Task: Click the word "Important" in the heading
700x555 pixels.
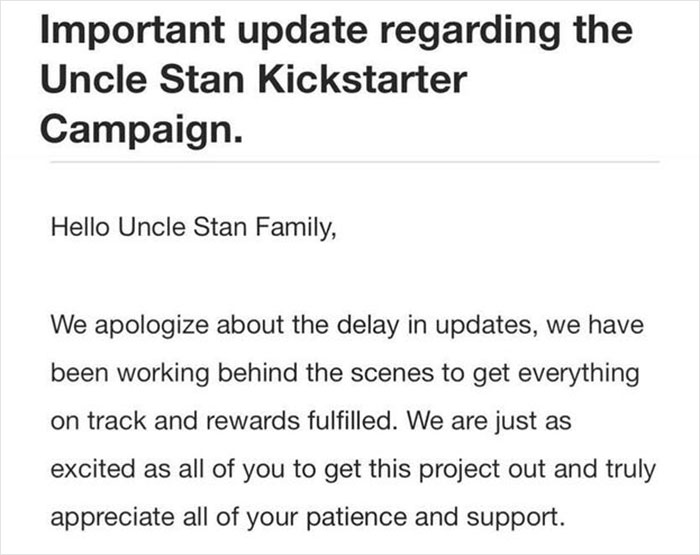Action: (x=132, y=32)
